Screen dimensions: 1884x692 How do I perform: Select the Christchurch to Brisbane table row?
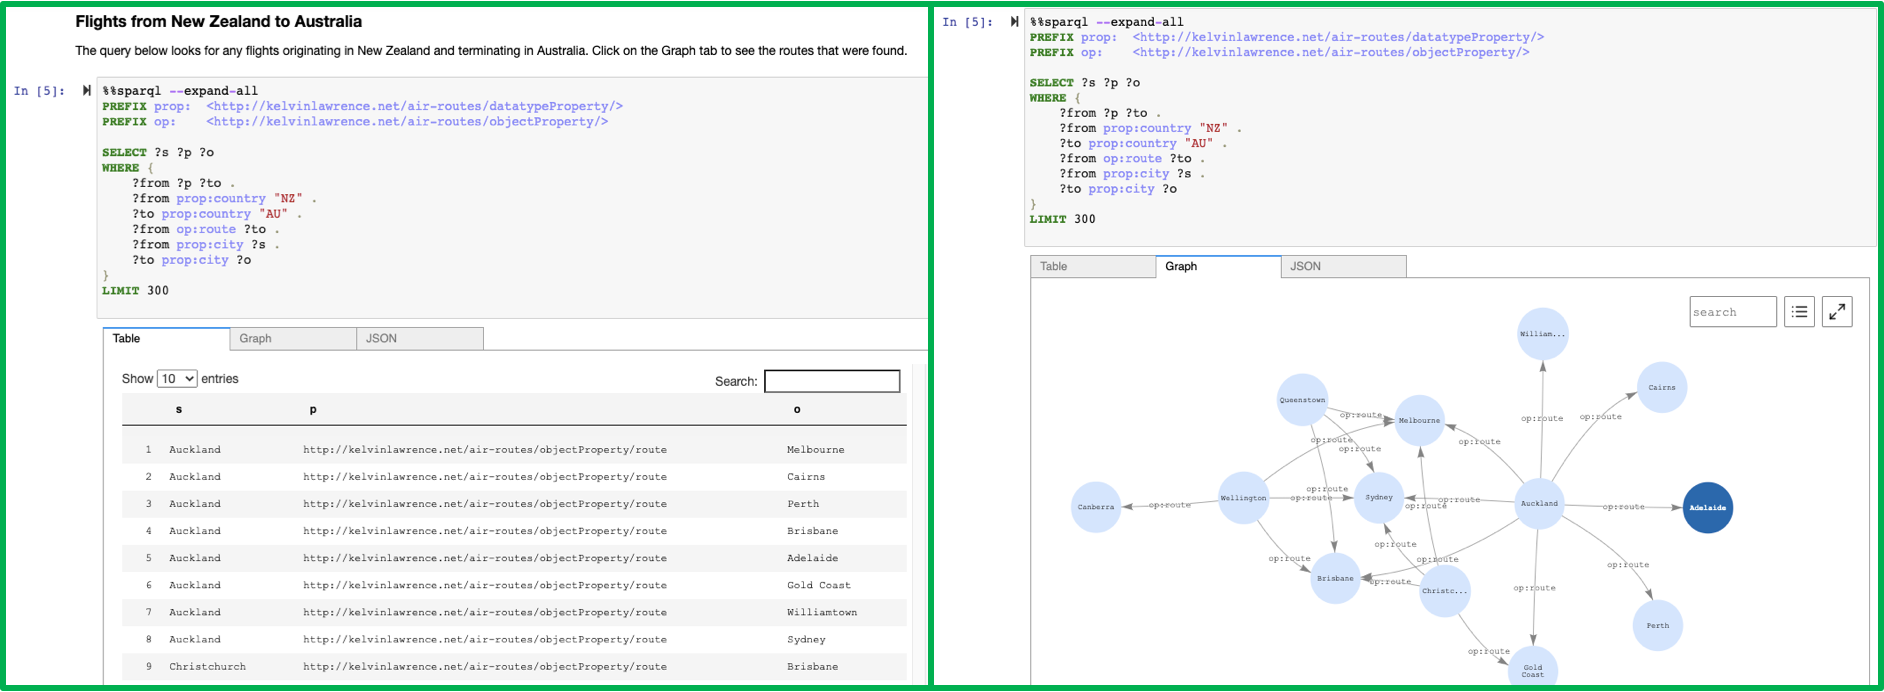tap(514, 666)
